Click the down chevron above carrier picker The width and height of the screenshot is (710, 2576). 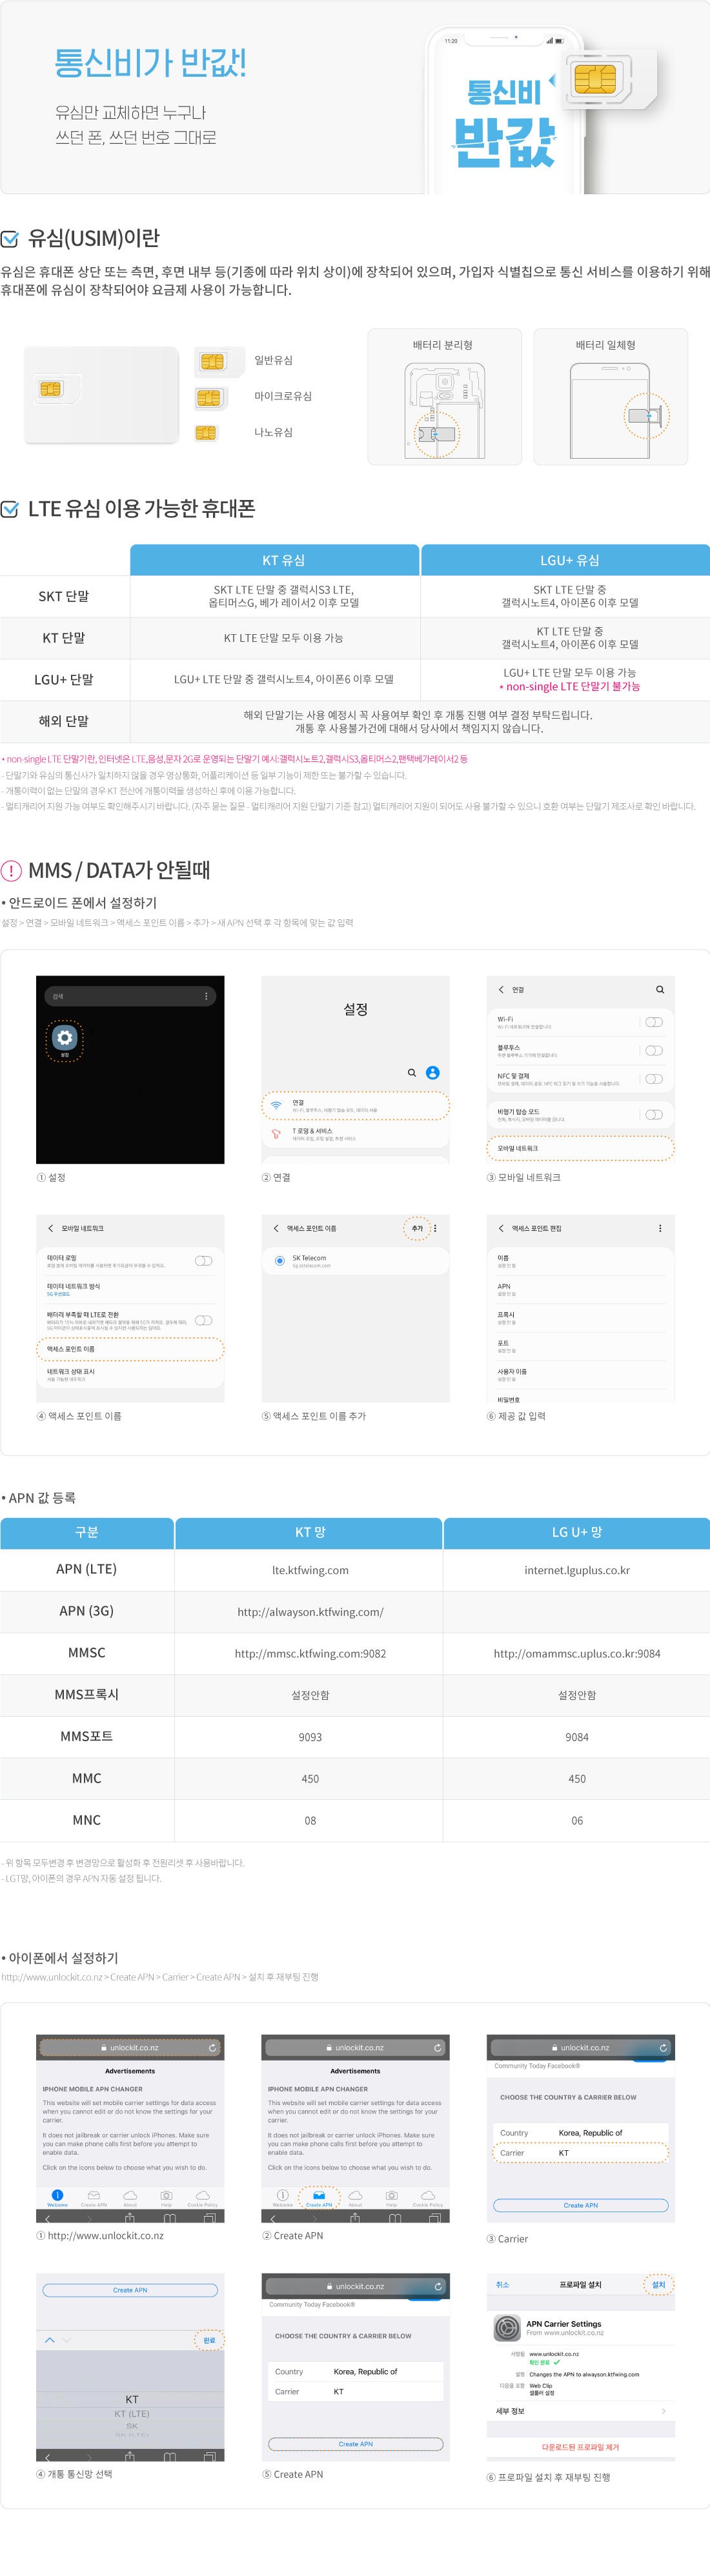coord(66,2340)
